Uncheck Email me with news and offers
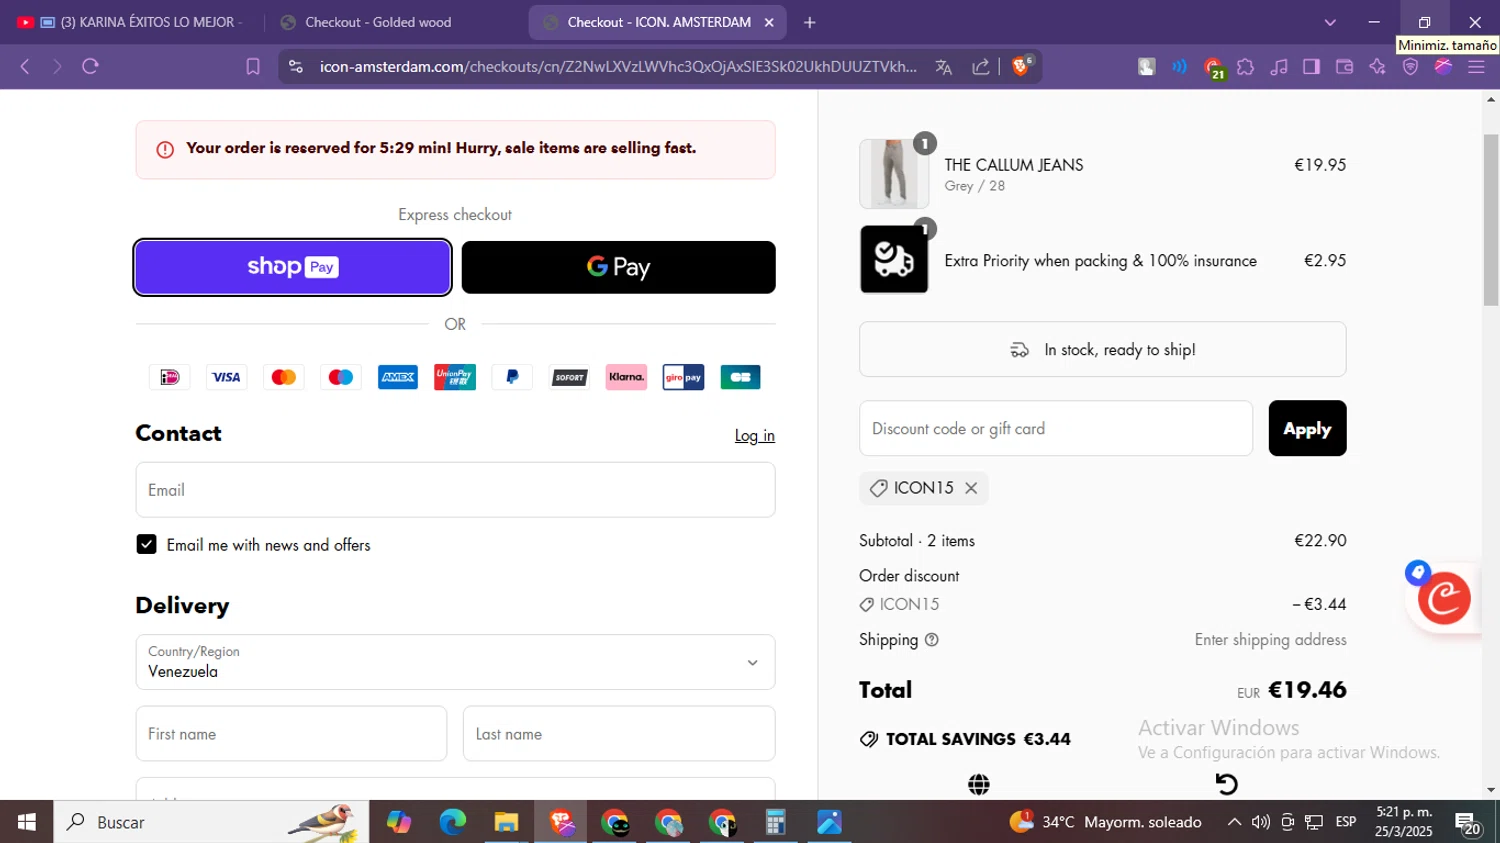Viewport: 1500px width, 843px height. click(147, 544)
